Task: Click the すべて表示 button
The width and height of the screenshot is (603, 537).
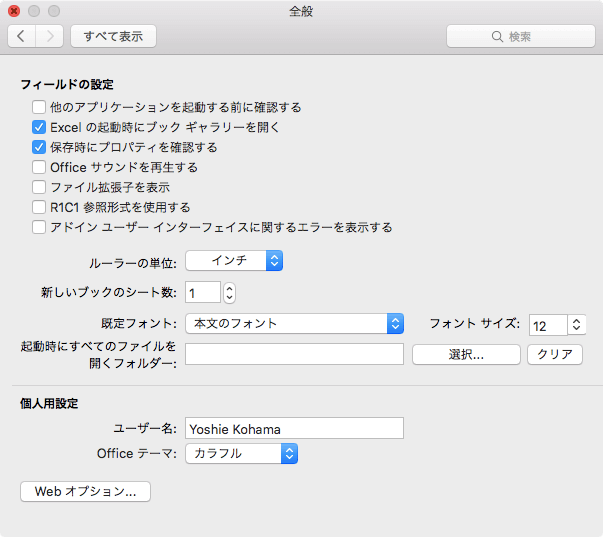Action: pyautogui.click(x=113, y=36)
